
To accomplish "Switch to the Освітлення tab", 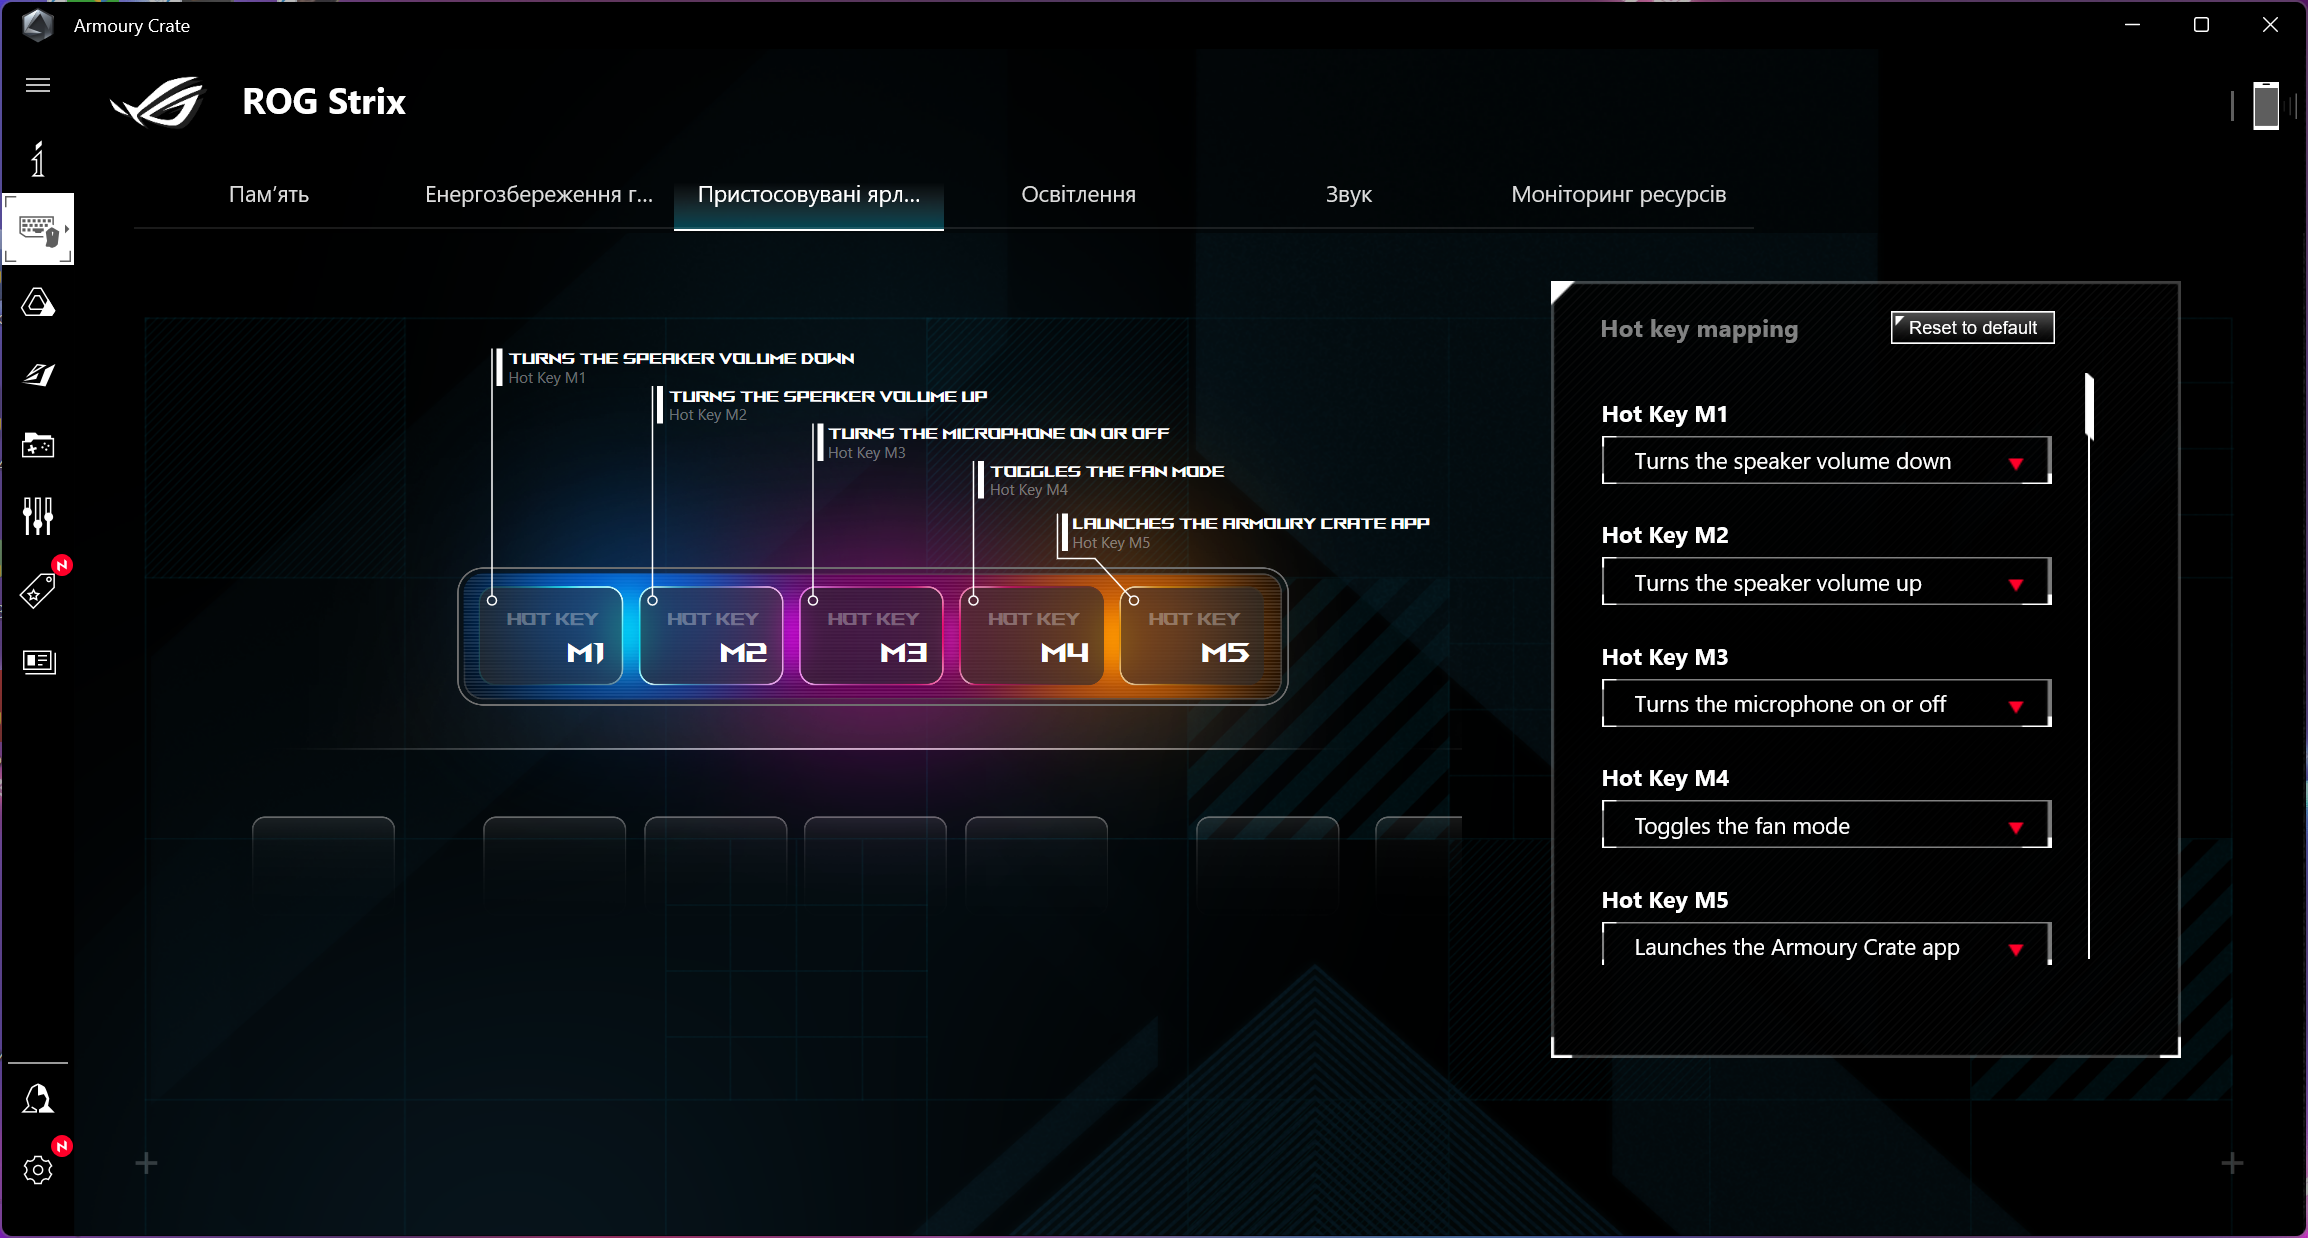I will 1078,194.
